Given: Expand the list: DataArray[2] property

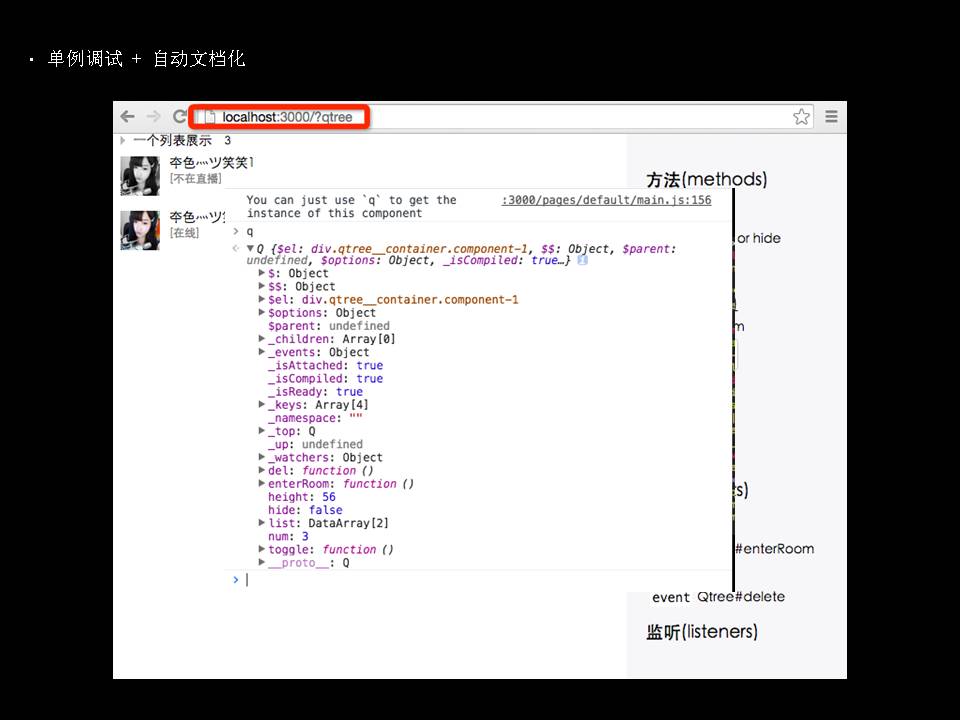Looking at the screenshot, I should coord(262,523).
